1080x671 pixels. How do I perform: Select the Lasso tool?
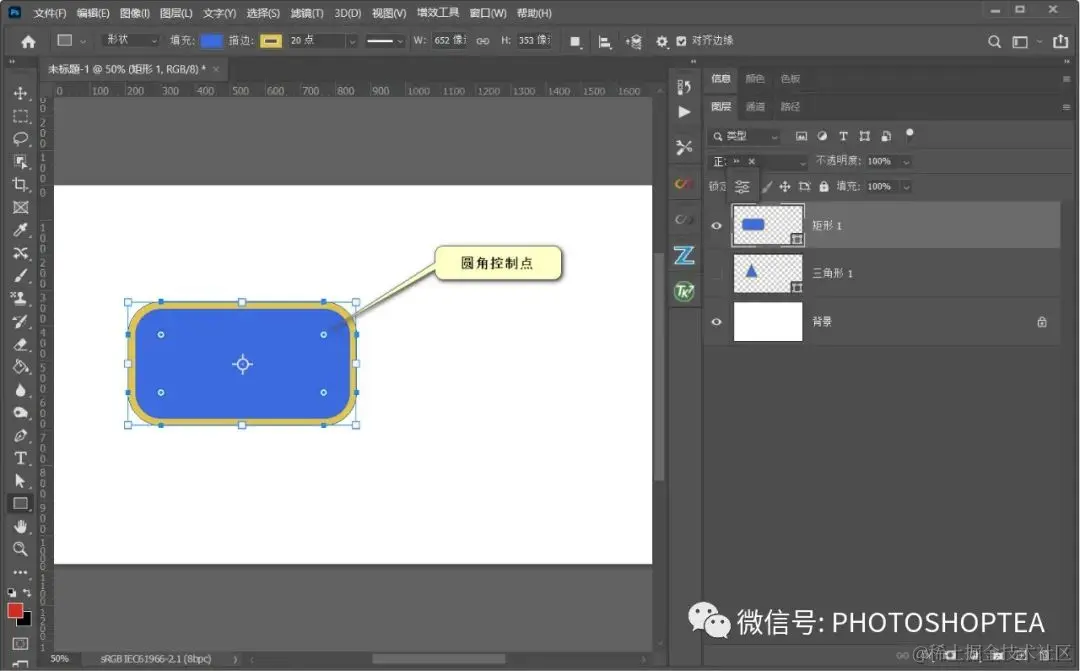(21, 139)
